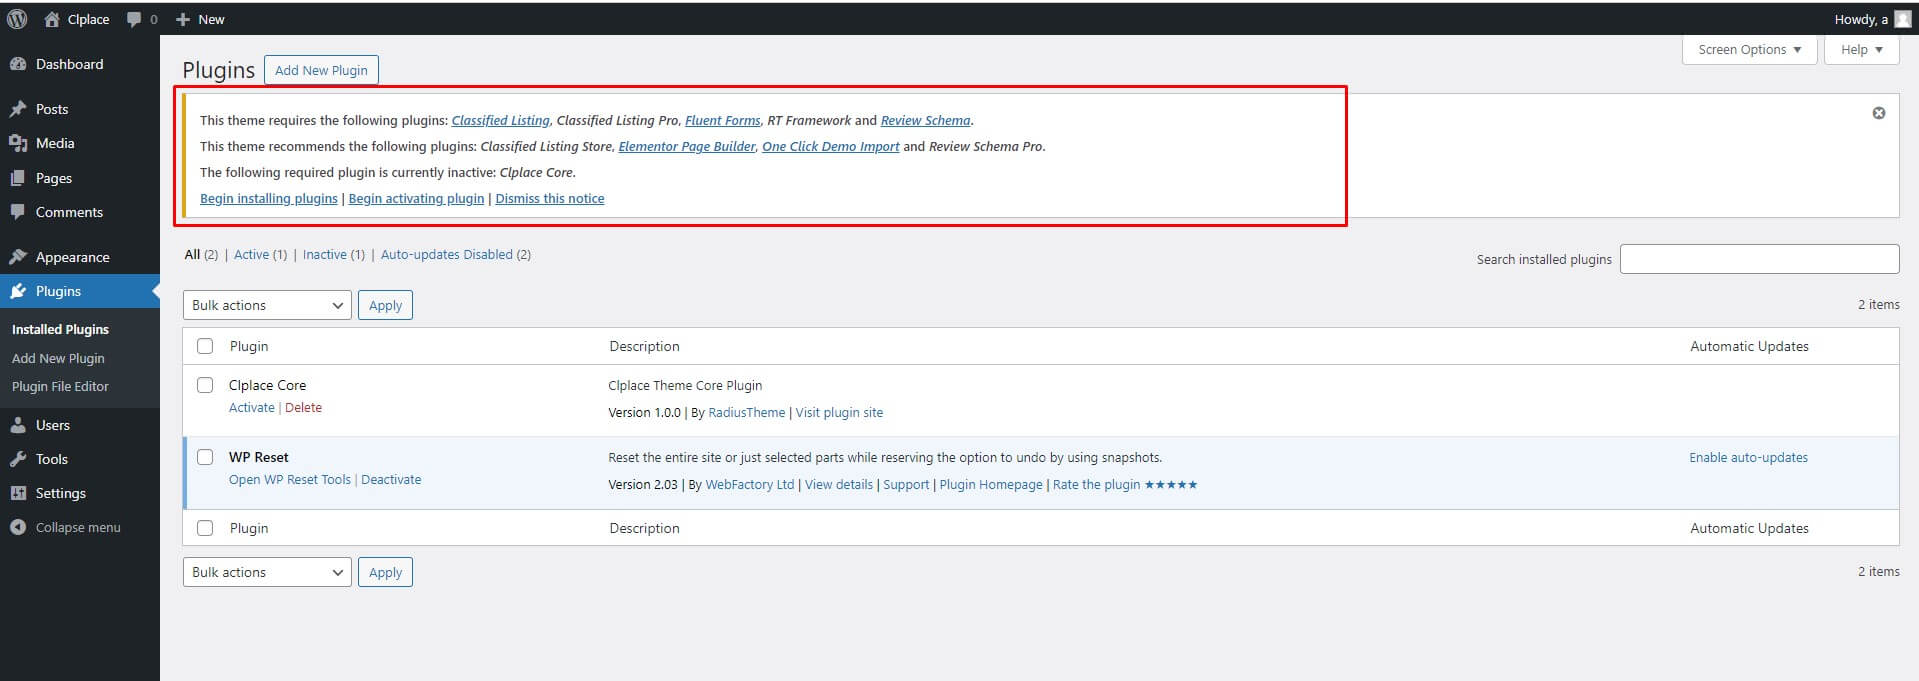Image resolution: width=1919 pixels, height=681 pixels.
Task: Click the Settings sliders icon
Action: [x=18, y=493]
